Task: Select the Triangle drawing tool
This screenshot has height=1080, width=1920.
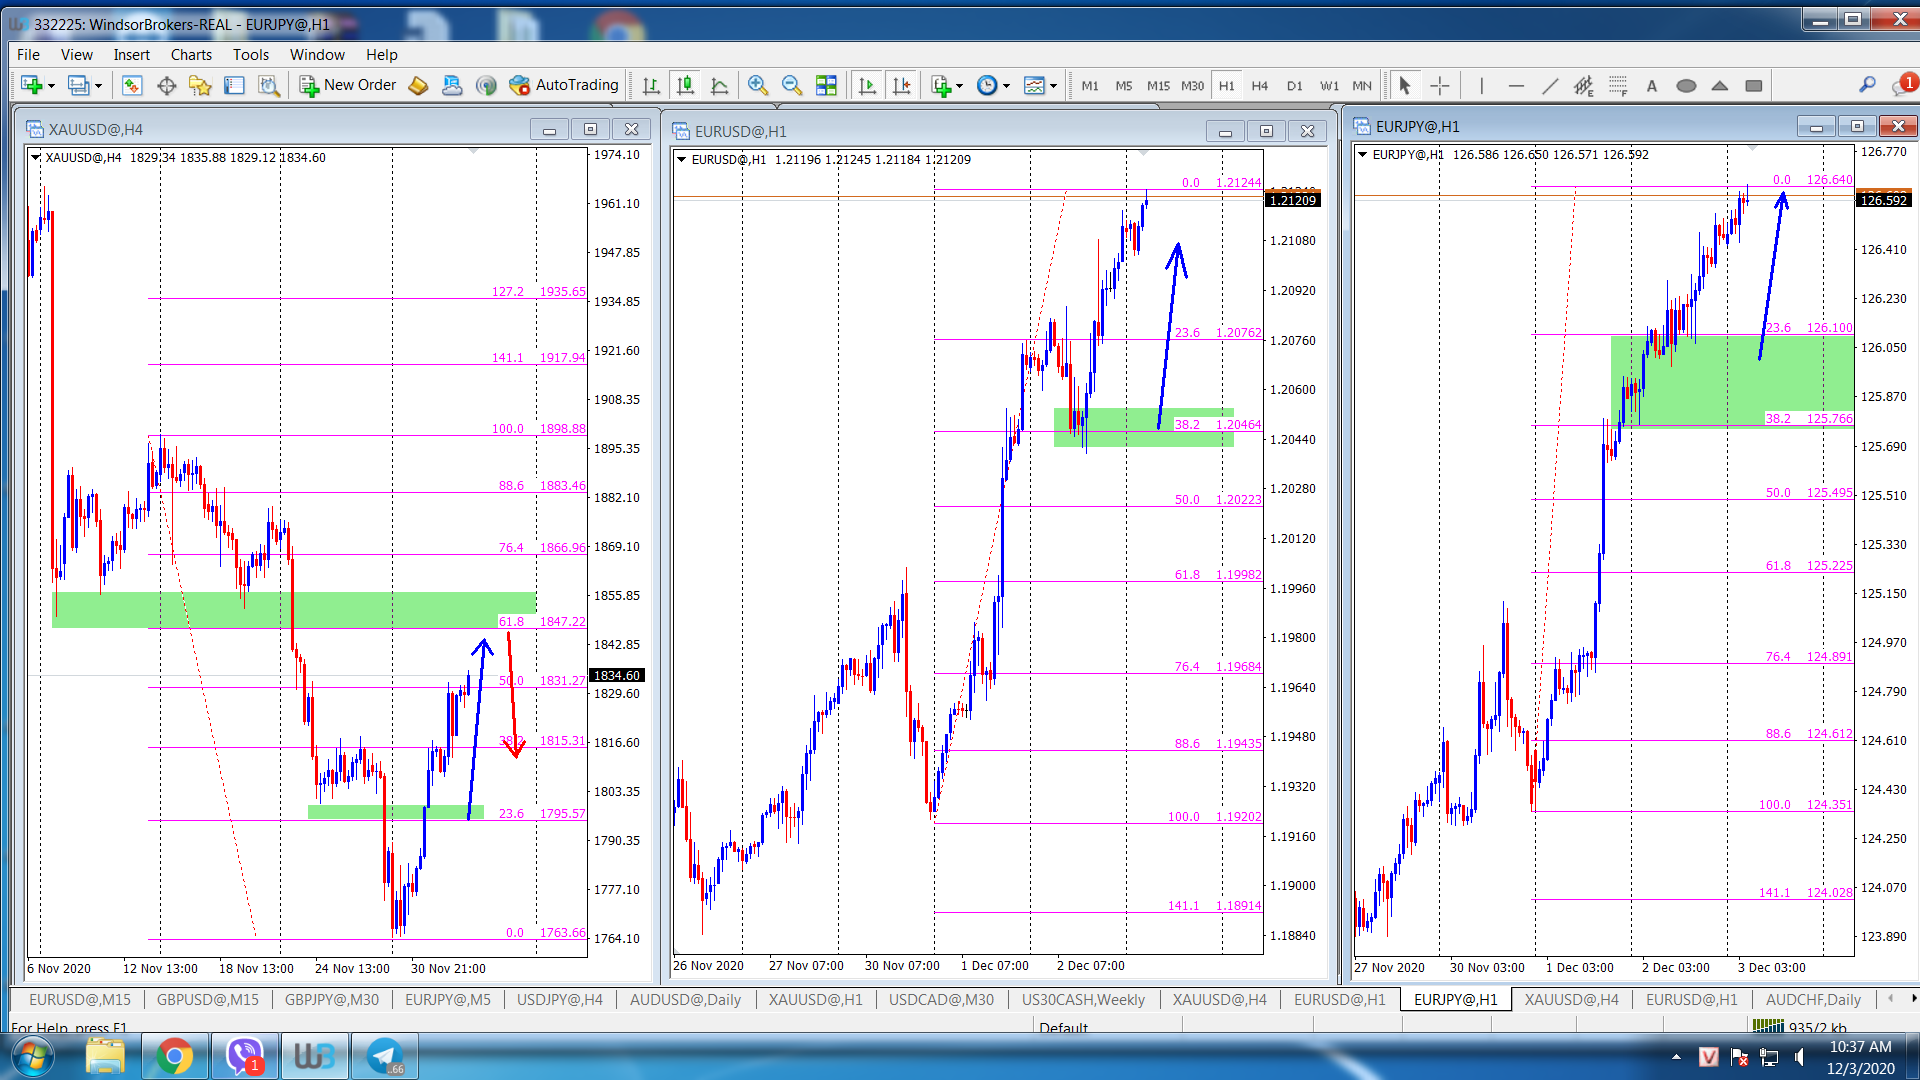Action: [1720, 86]
